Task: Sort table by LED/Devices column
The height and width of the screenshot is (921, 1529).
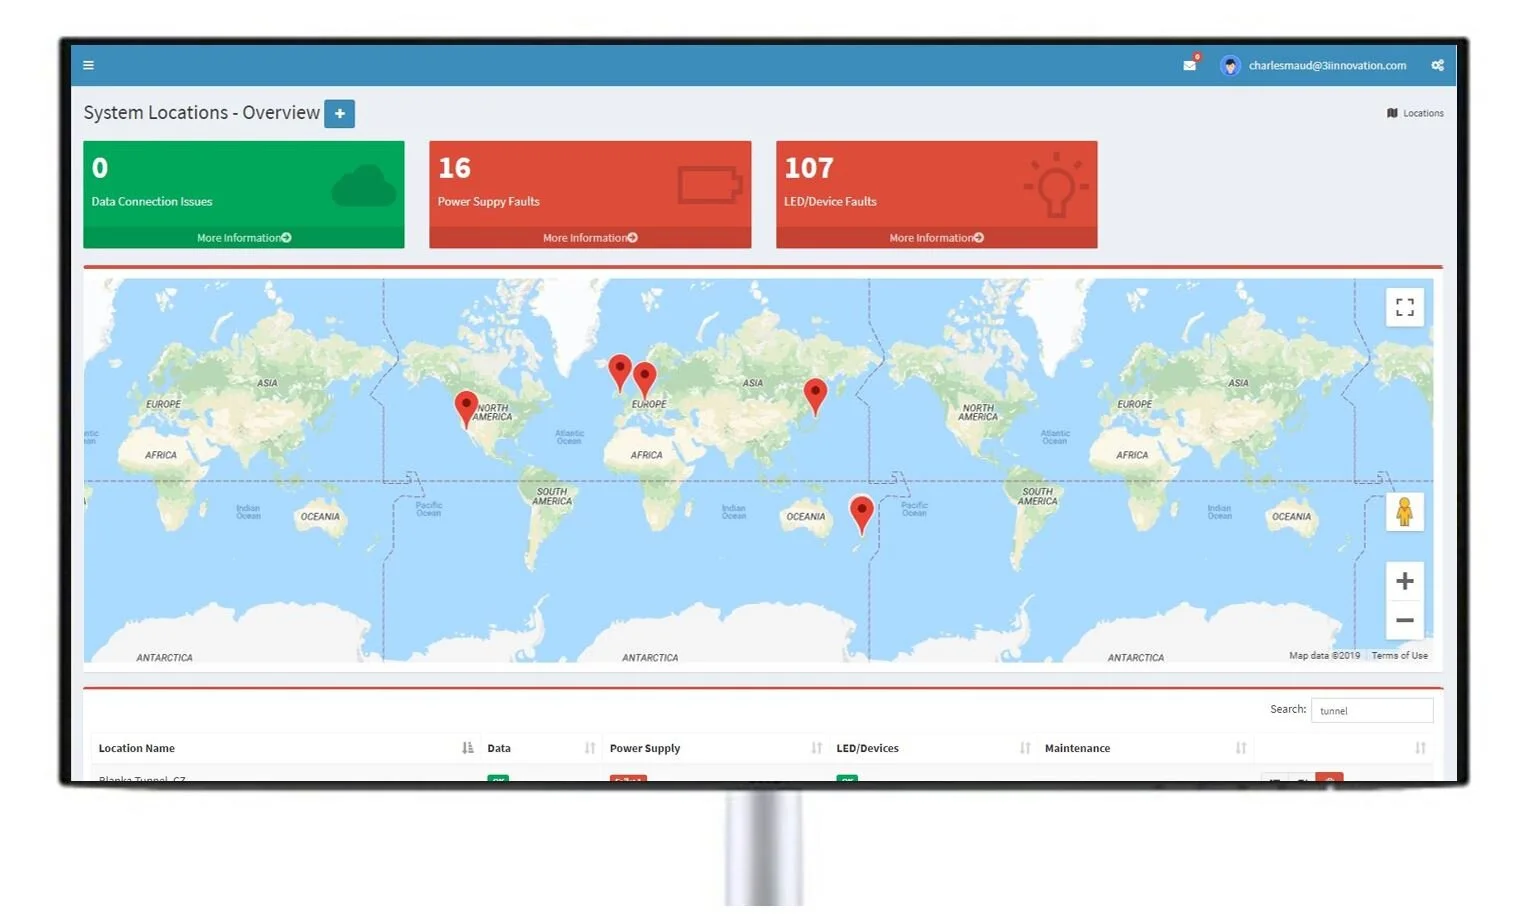Action: click(934, 748)
